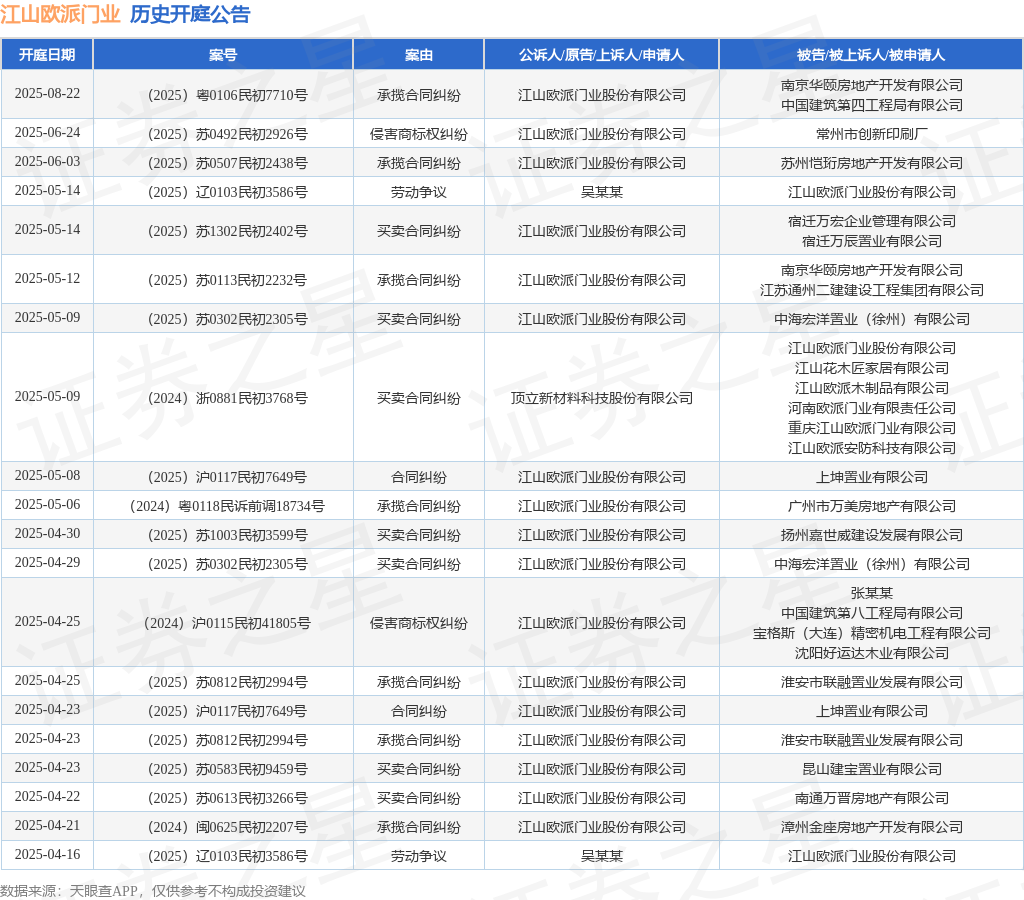Select the date 2025-06-03
This screenshot has height=900, width=1024.
(47, 161)
